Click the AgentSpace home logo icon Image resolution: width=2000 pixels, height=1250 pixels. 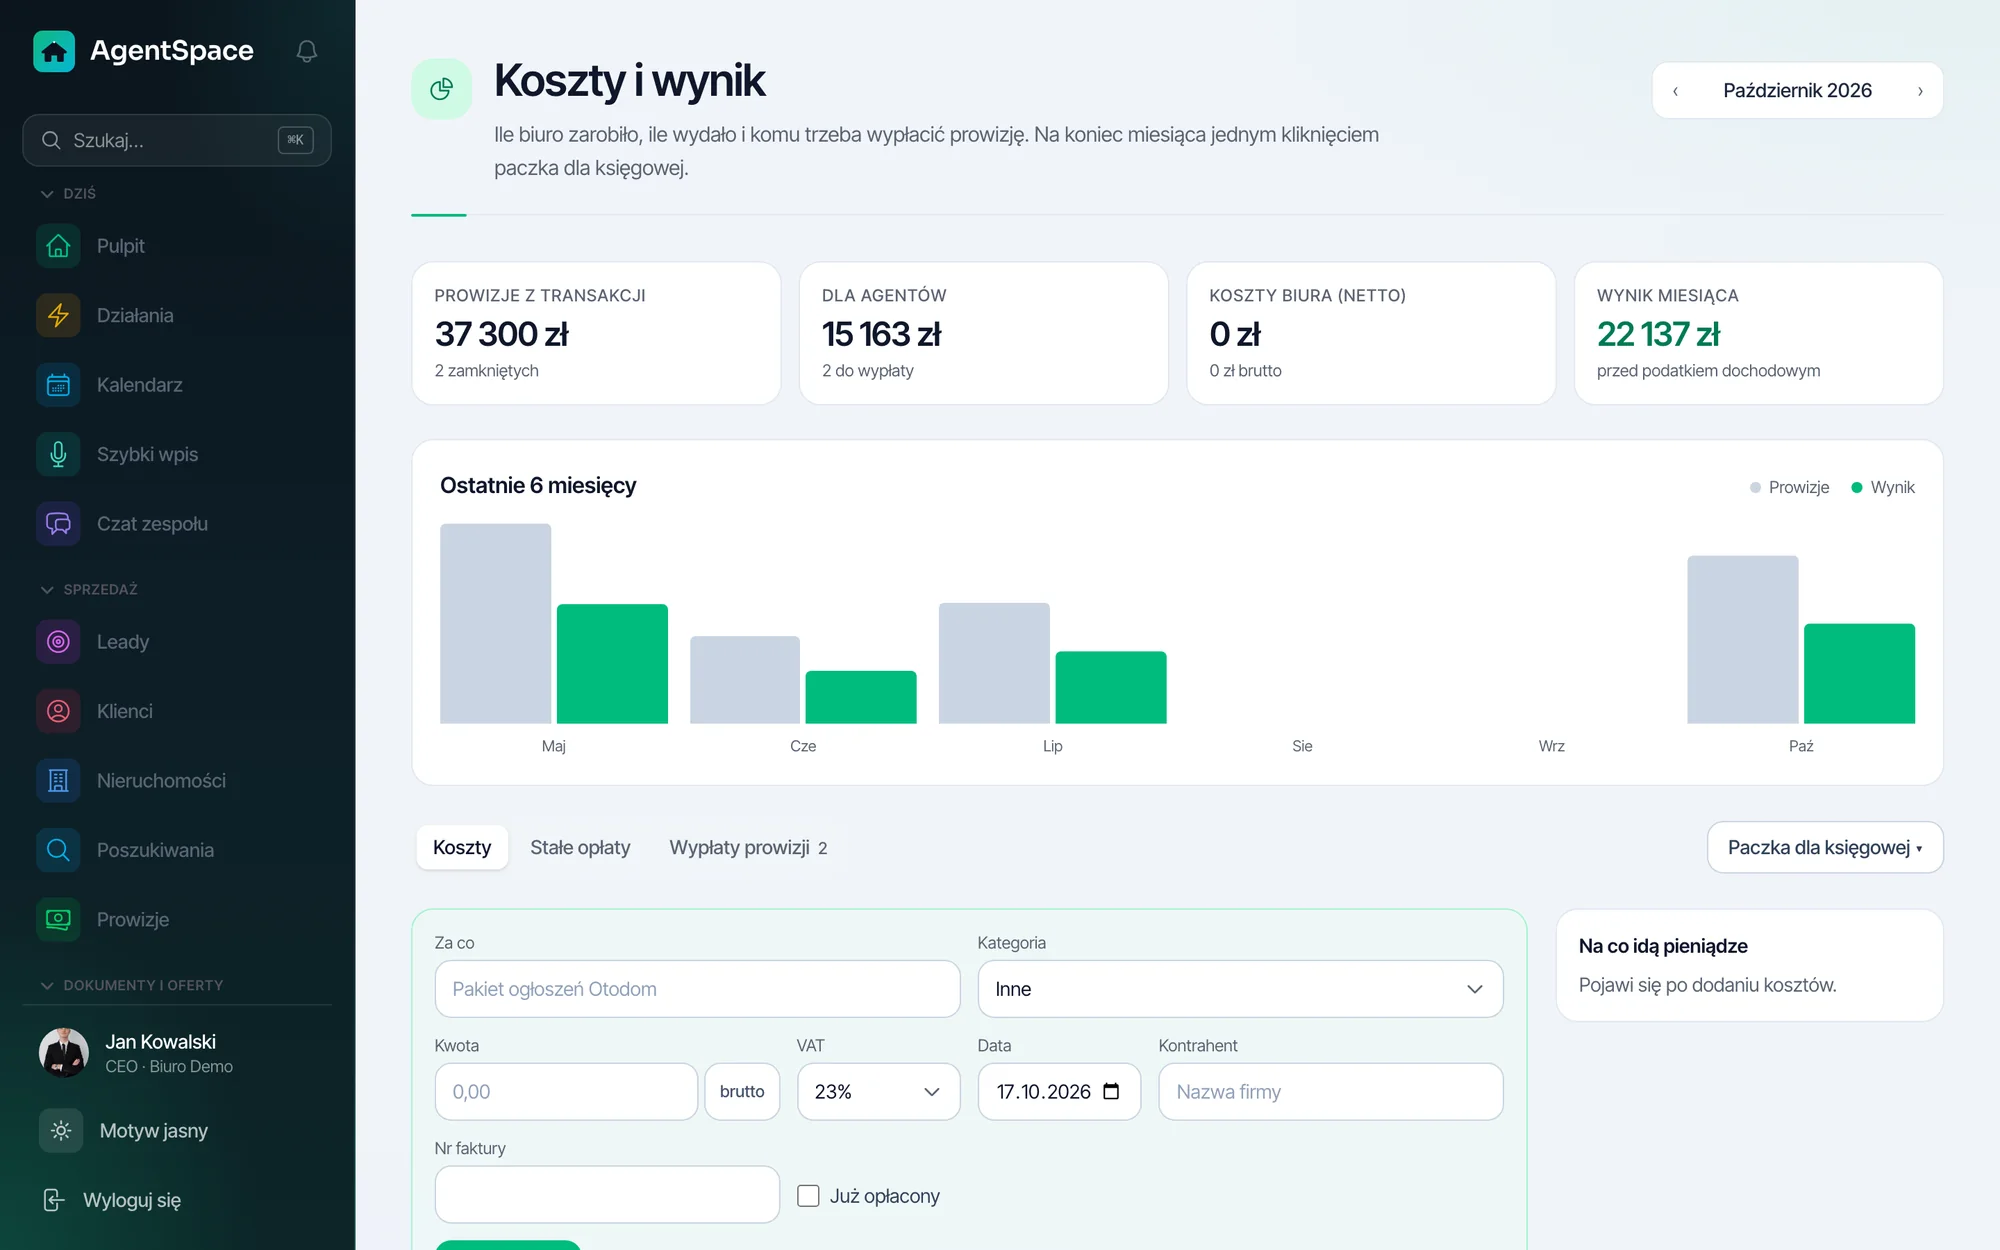(54, 51)
